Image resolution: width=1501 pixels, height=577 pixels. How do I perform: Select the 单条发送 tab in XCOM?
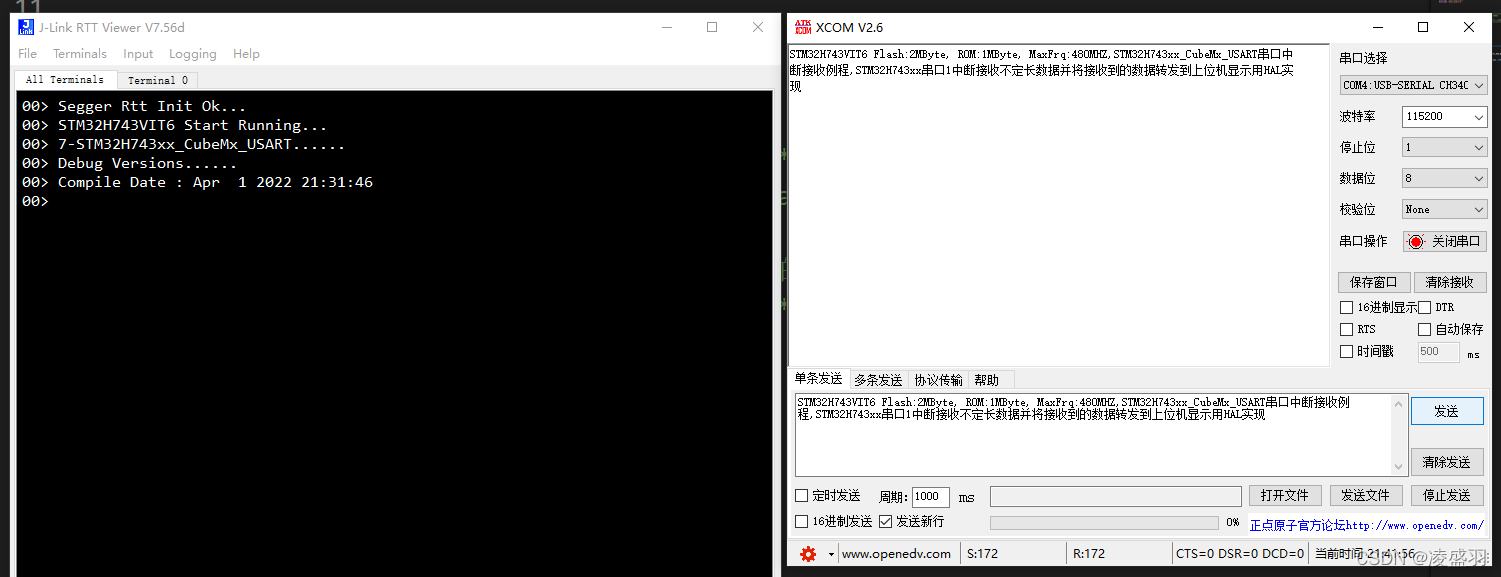(818, 379)
